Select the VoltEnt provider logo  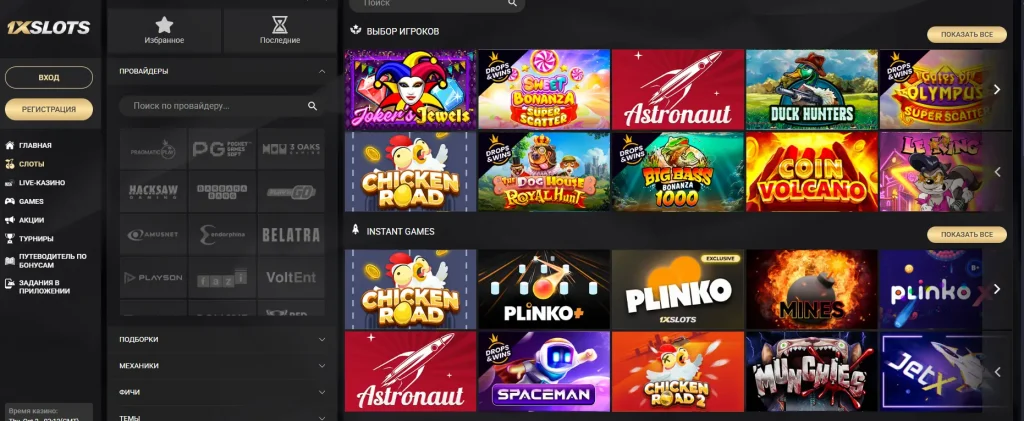click(x=291, y=277)
